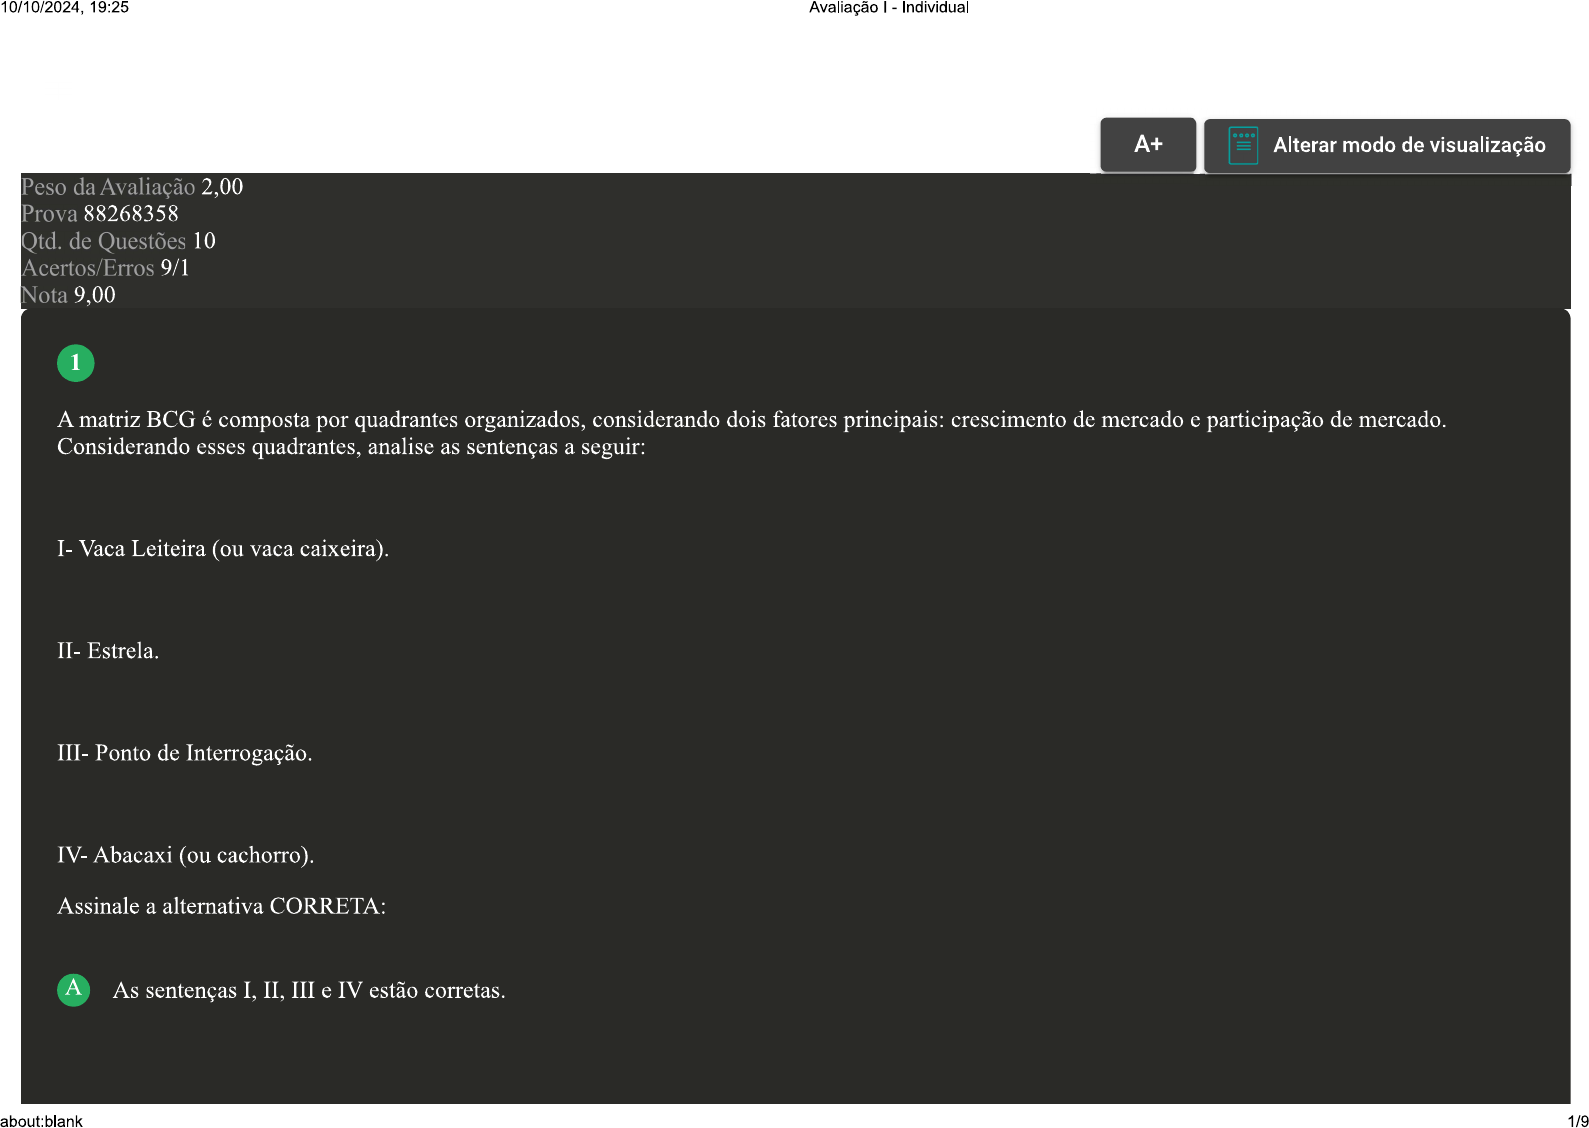Click statement III- Ponto de Interrogação

pos(185,753)
